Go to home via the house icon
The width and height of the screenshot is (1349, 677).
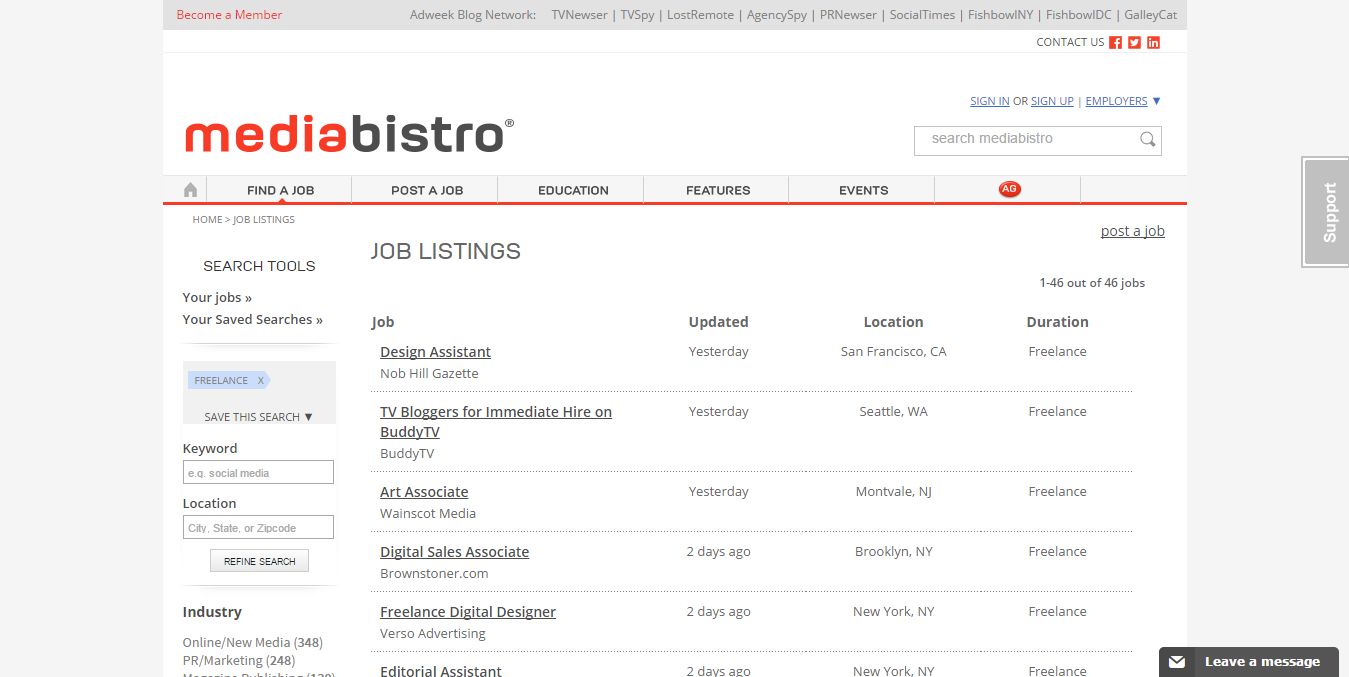tap(190, 190)
